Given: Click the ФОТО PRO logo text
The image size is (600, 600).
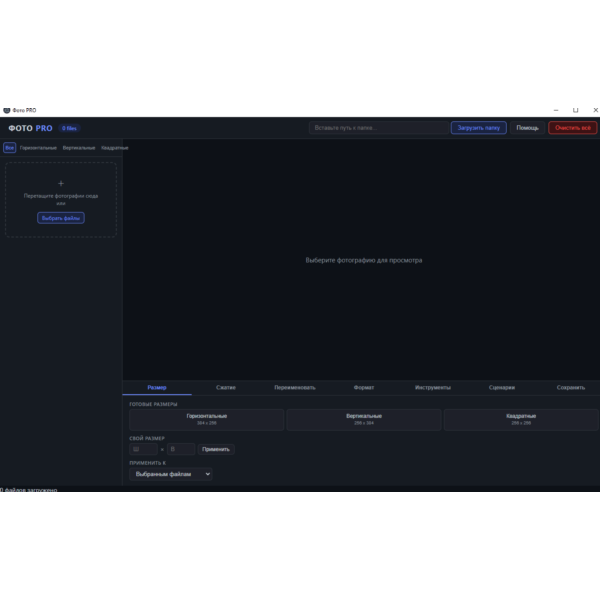Looking at the screenshot, I should (x=31, y=128).
